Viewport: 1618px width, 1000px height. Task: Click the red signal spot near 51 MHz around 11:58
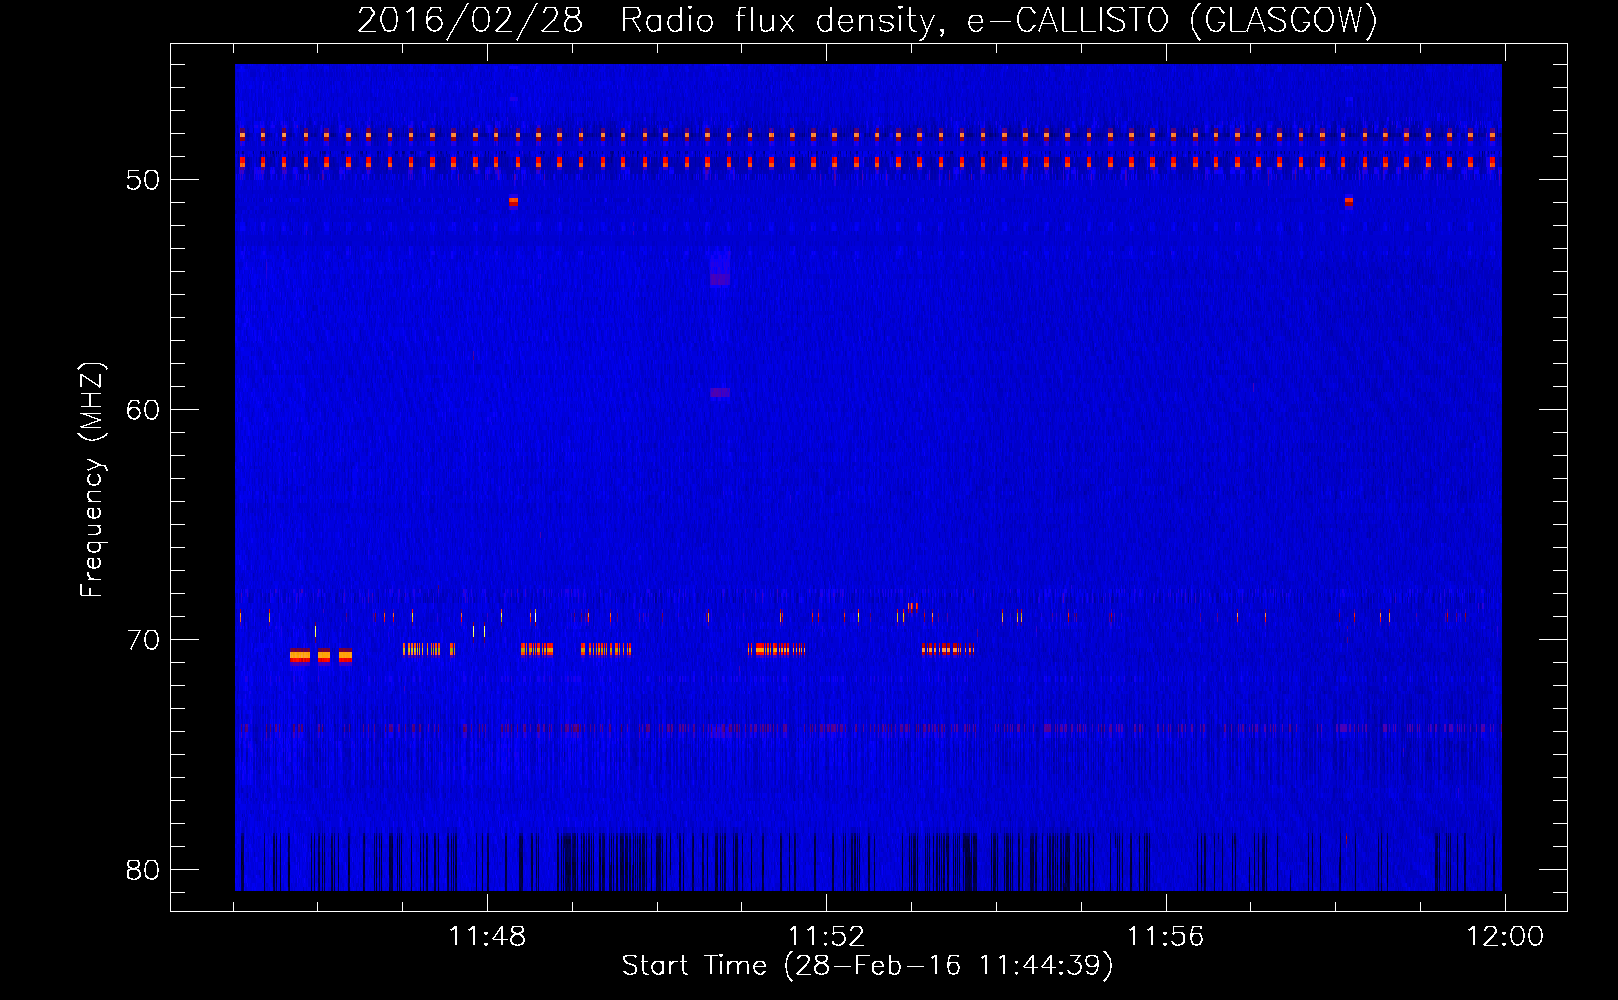[x=1349, y=201]
